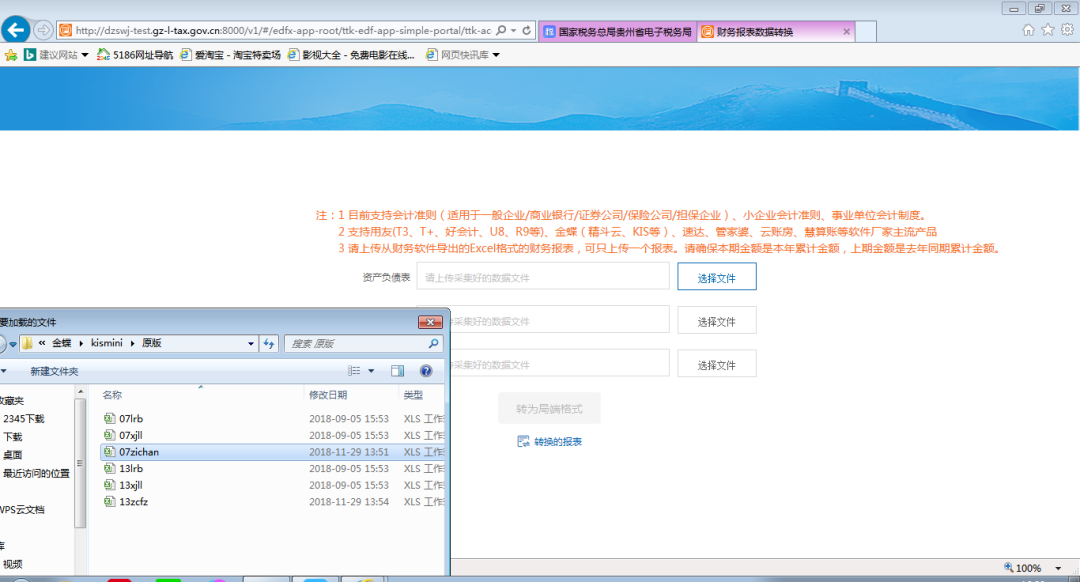Close the file open dialog

(430, 322)
